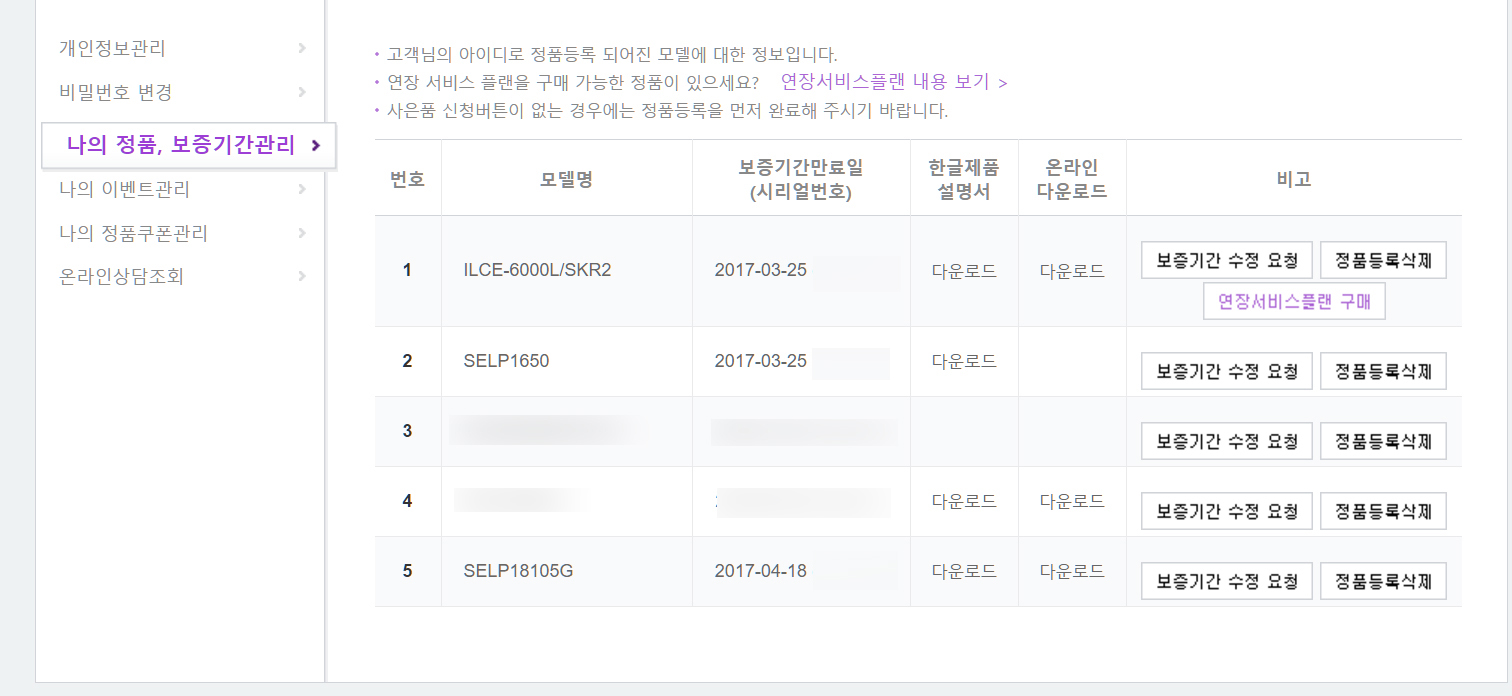Click online download link for ILCE-6000L/SKR2
1512x696 pixels.
(1072, 271)
